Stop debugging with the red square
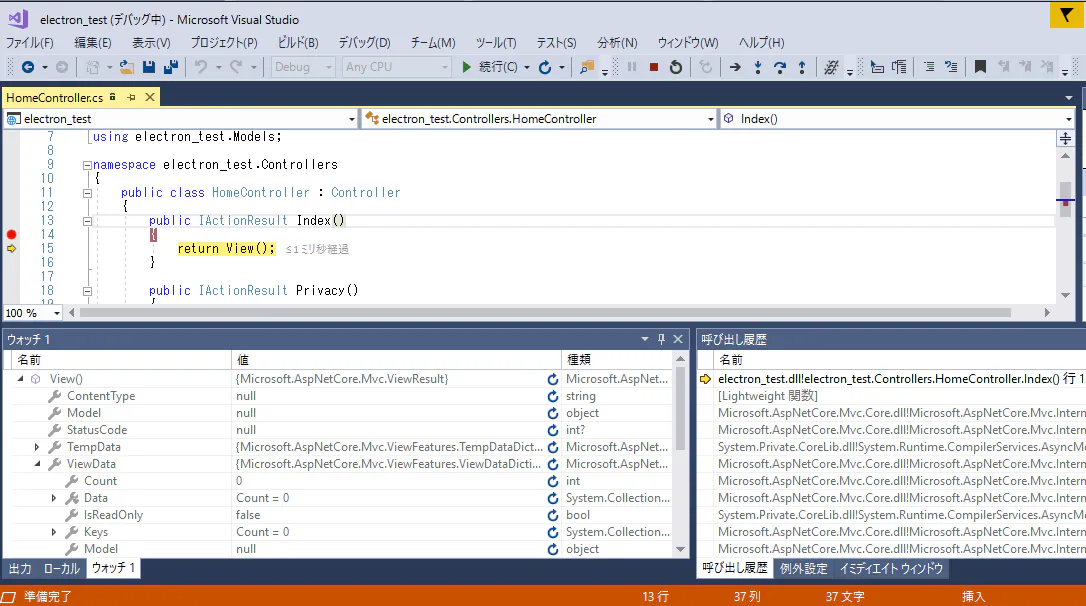The image size is (1086, 606). pos(654,67)
